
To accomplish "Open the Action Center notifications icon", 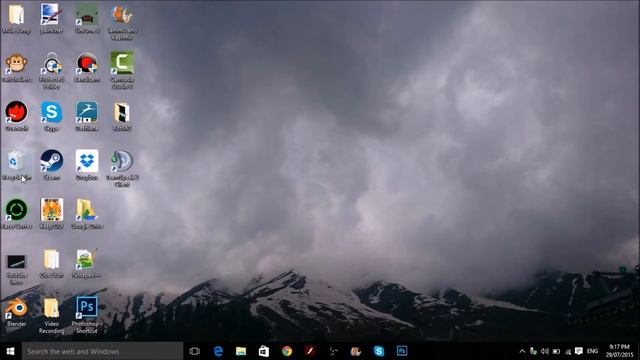I will 579,351.
